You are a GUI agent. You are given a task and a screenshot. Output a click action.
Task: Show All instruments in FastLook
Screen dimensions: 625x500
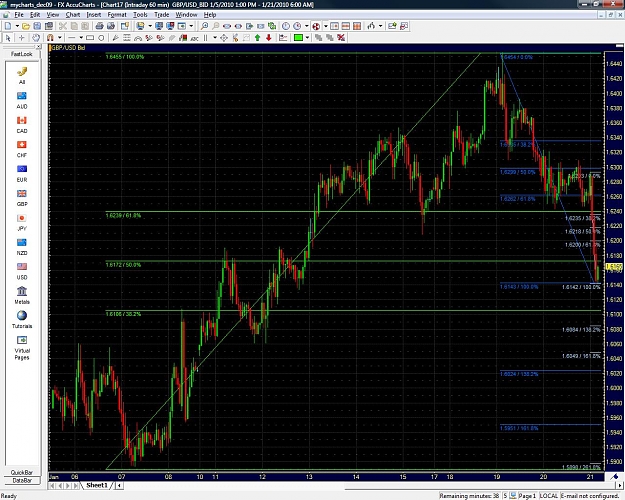[x=22, y=75]
